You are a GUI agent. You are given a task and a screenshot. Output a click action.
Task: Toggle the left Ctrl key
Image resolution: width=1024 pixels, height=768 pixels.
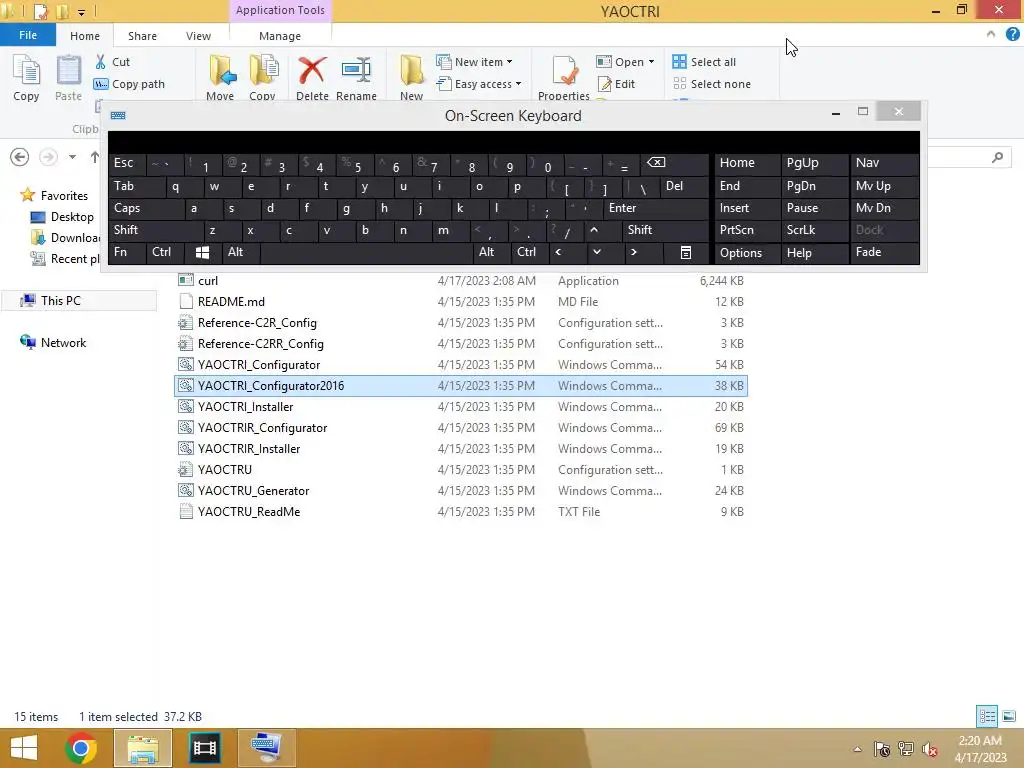(165, 253)
